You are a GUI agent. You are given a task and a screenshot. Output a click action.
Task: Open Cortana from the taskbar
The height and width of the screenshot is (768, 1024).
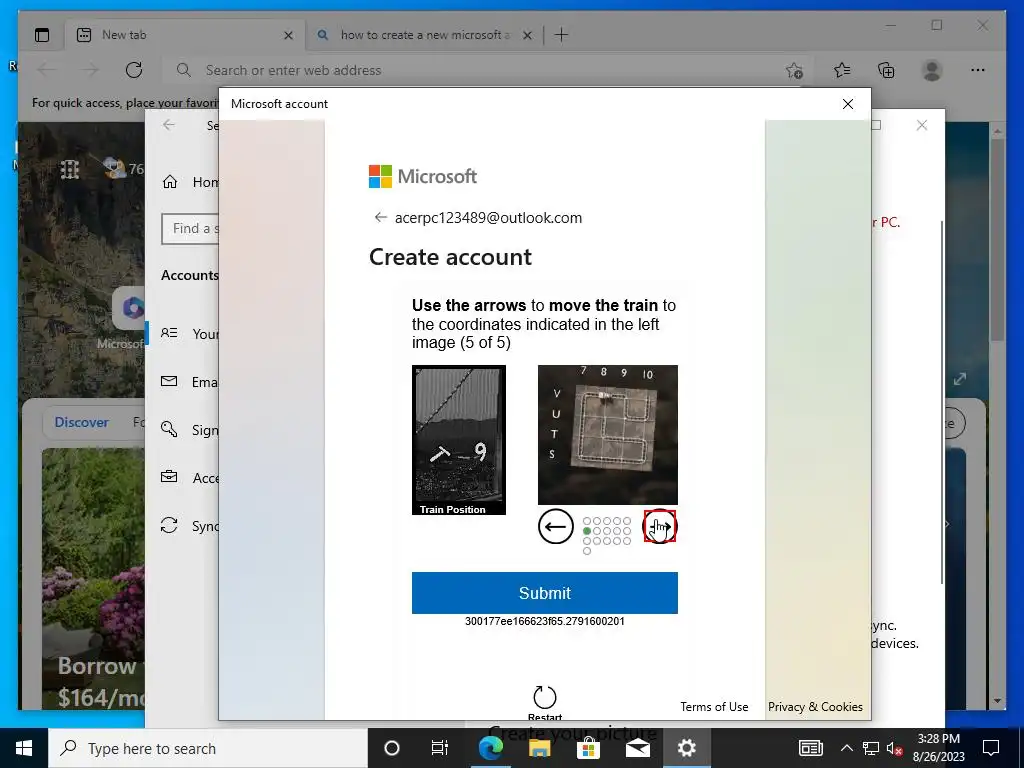click(392, 748)
